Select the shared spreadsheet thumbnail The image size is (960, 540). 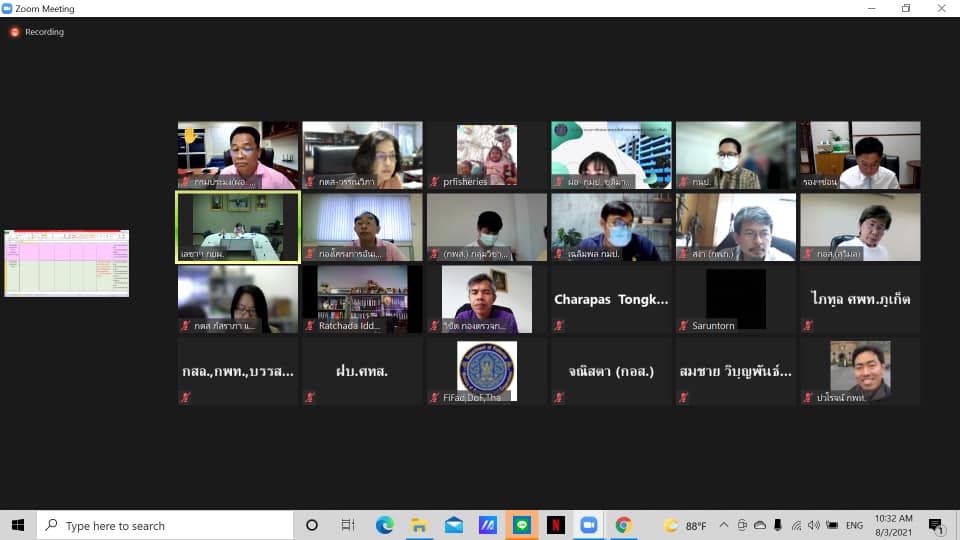click(67, 263)
